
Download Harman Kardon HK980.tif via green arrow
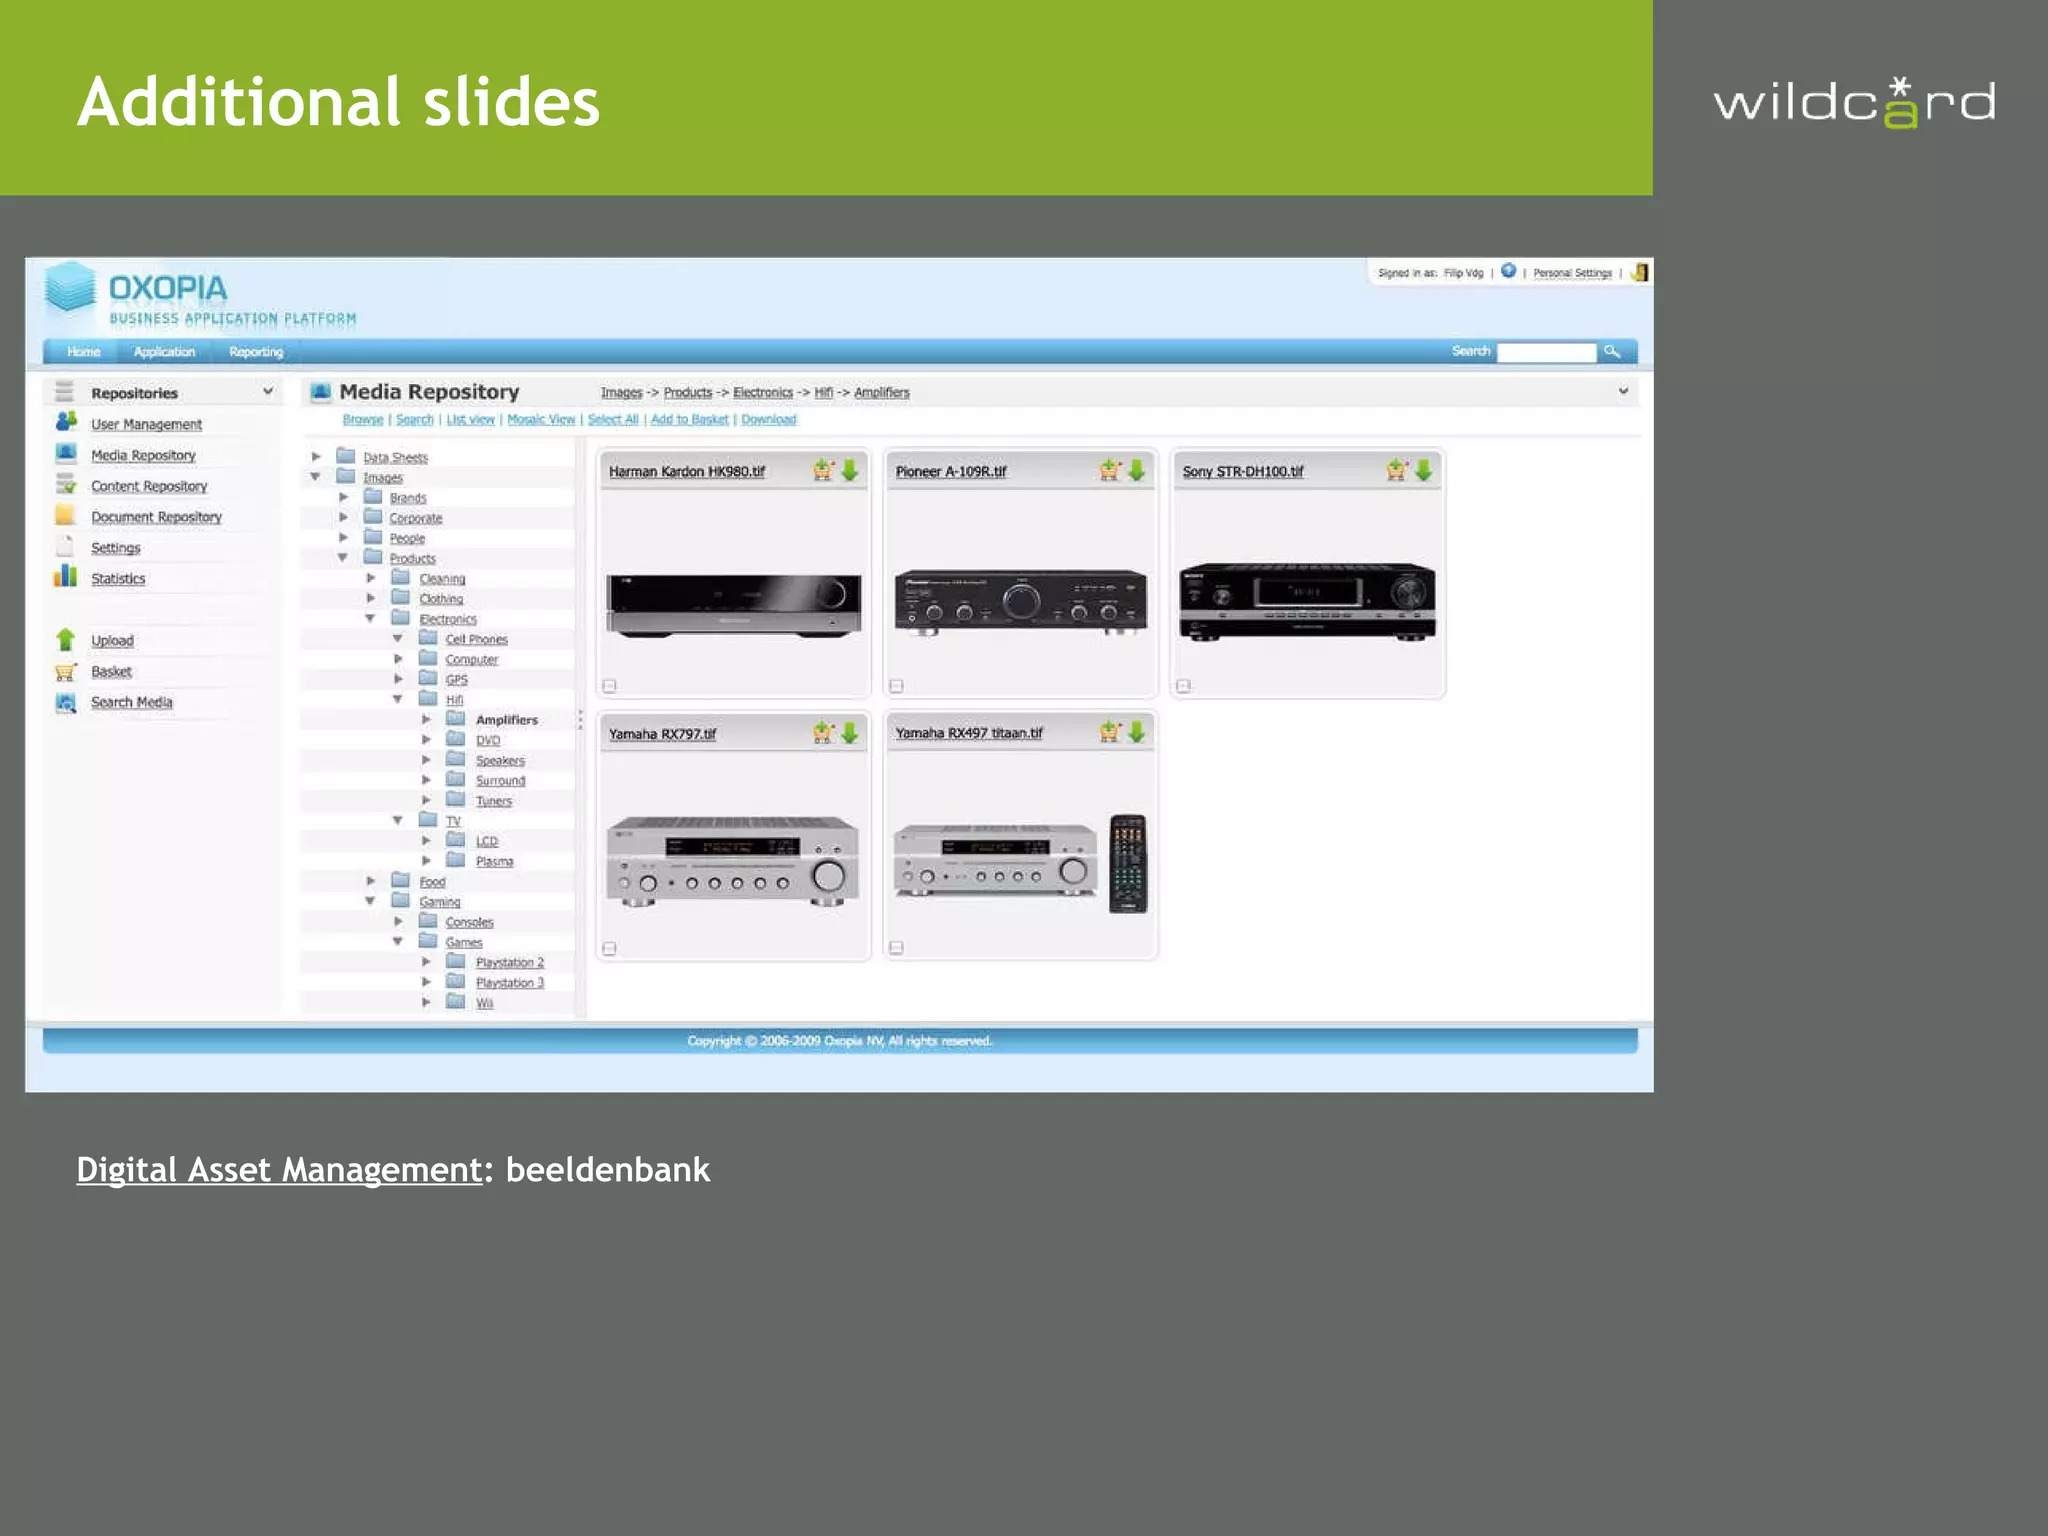pyautogui.click(x=850, y=470)
